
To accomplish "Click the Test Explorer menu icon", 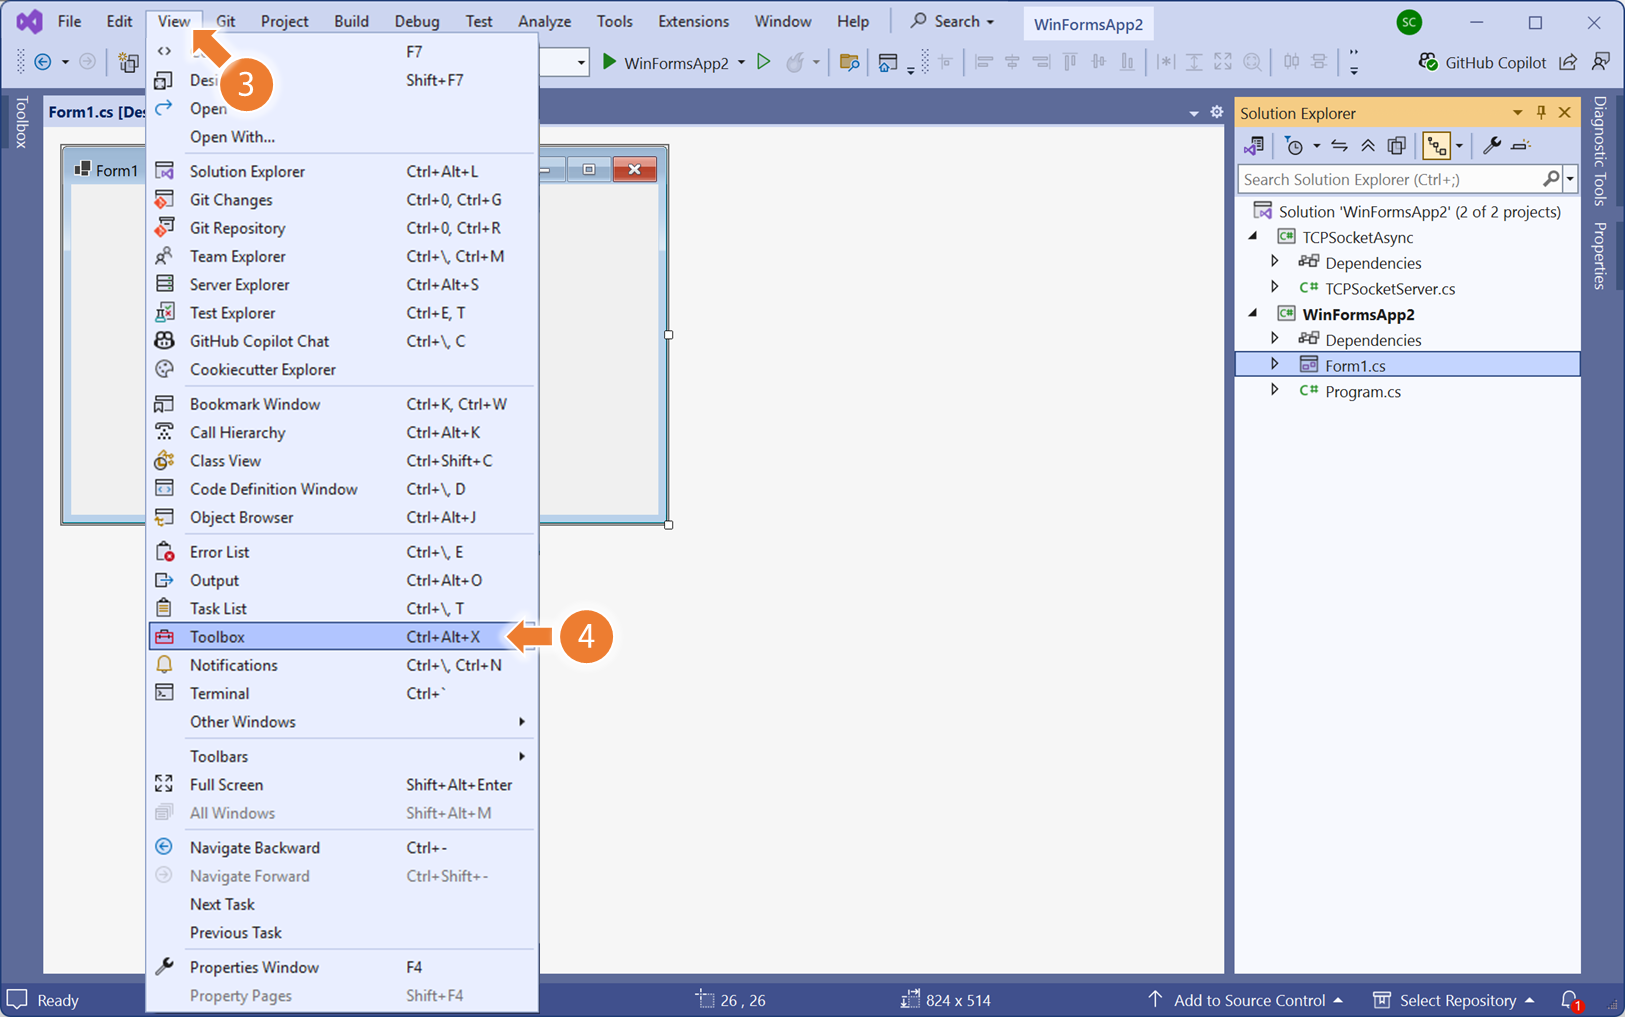I will click(165, 312).
